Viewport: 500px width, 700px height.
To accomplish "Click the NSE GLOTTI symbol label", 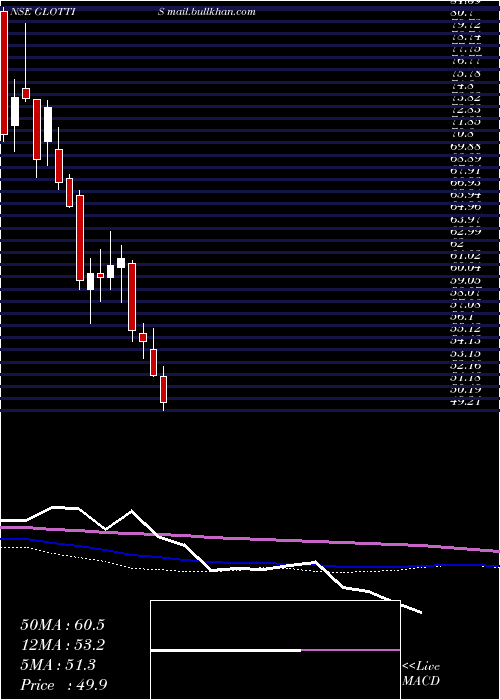I will click(x=43, y=12).
